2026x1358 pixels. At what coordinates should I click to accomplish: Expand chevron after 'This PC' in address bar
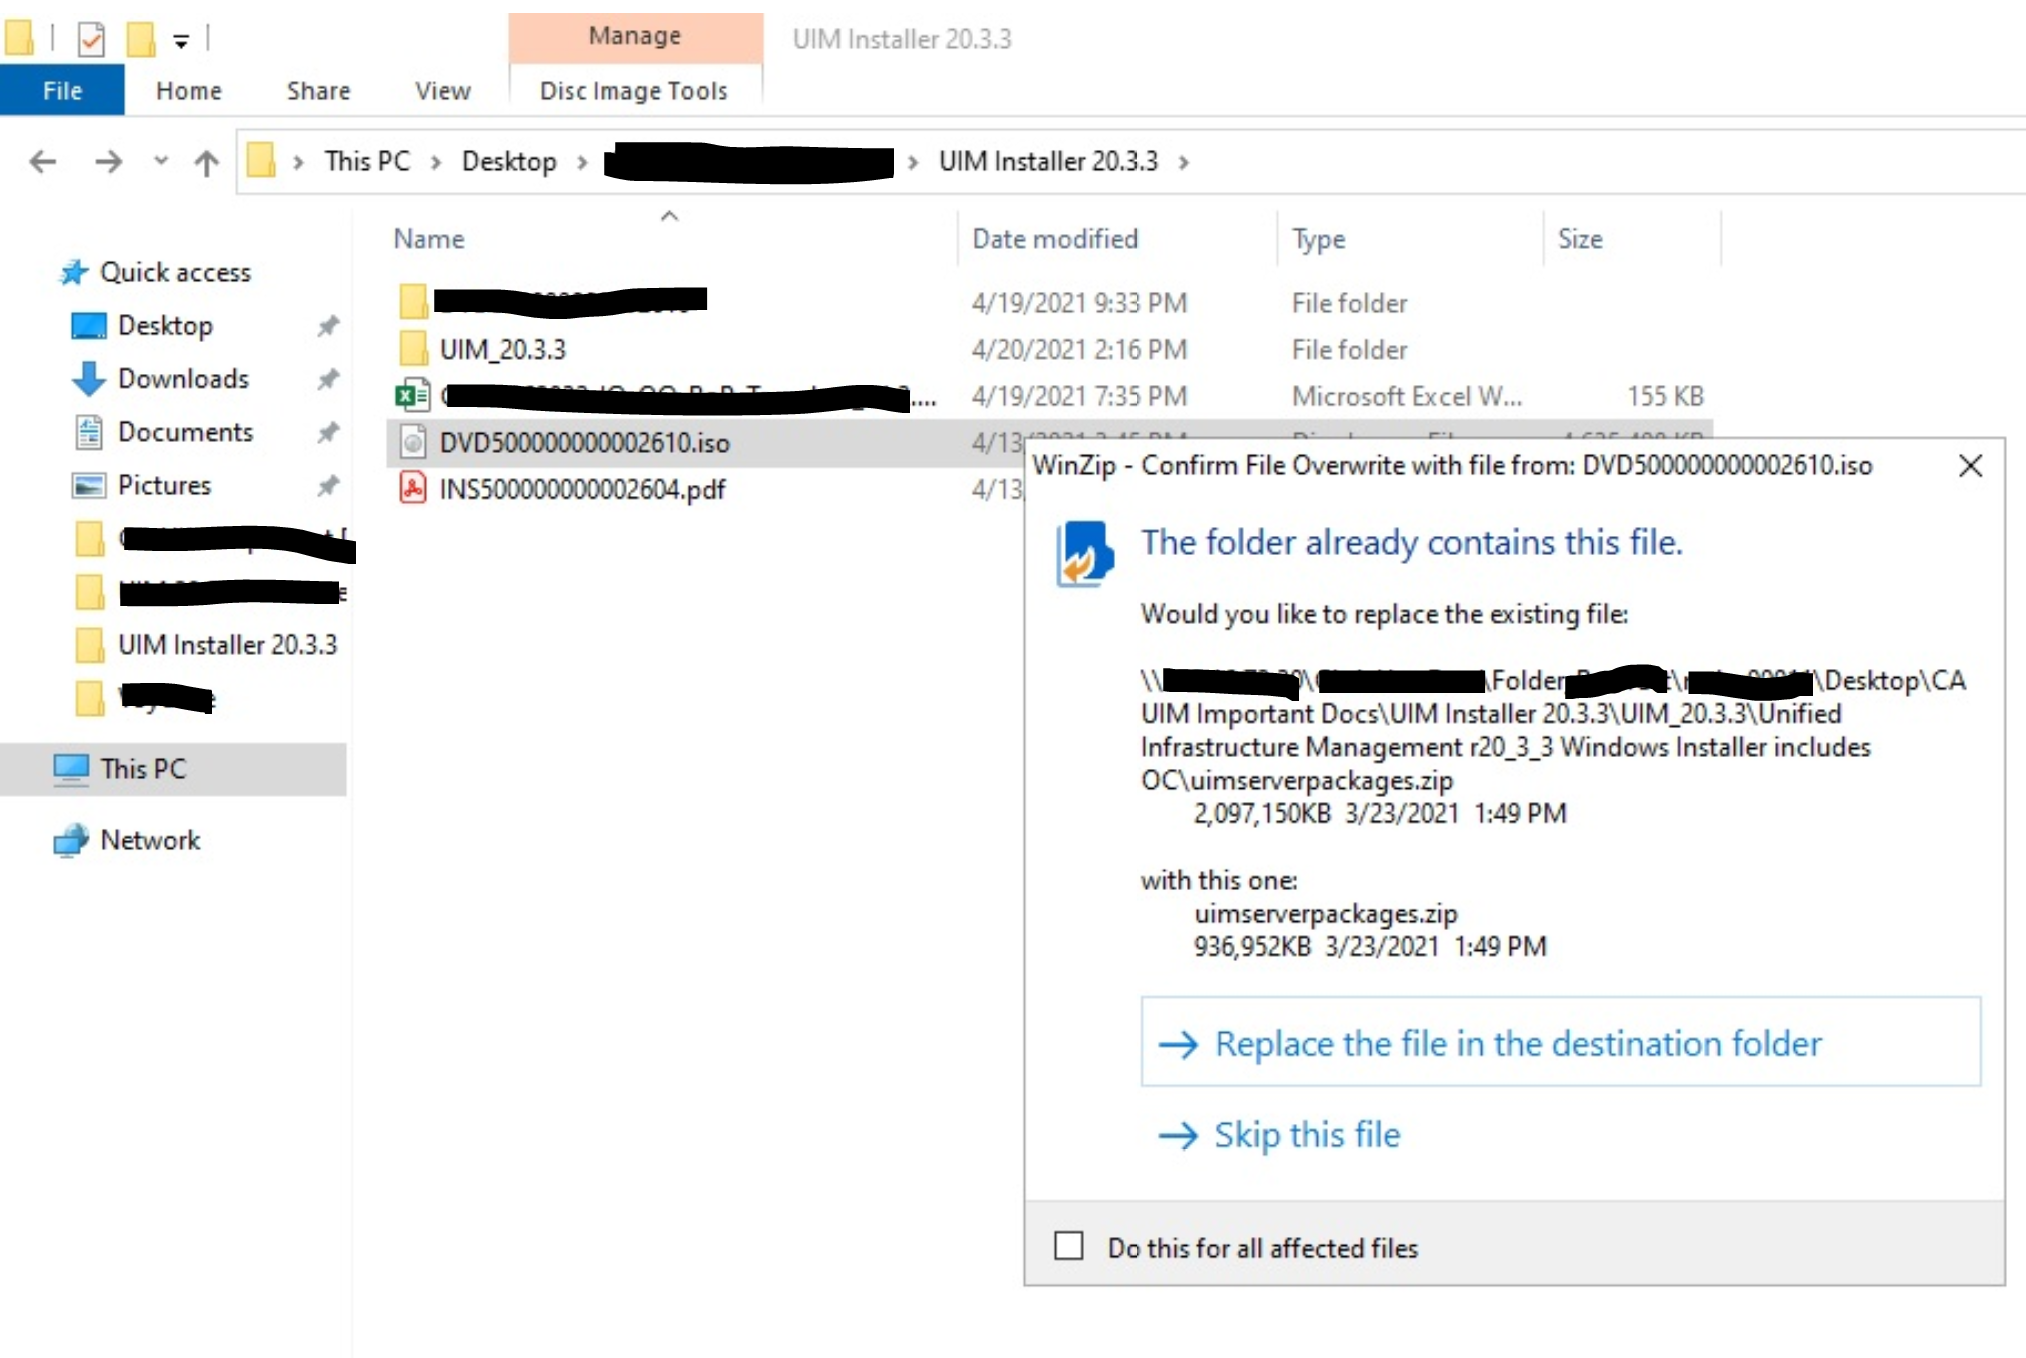(436, 162)
